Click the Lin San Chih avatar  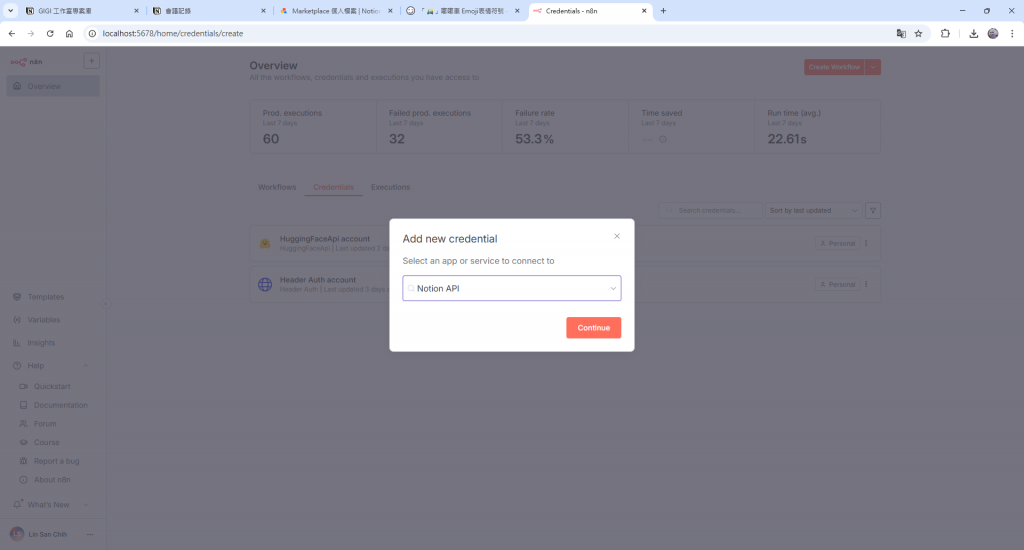pyautogui.click(x=17, y=534)
